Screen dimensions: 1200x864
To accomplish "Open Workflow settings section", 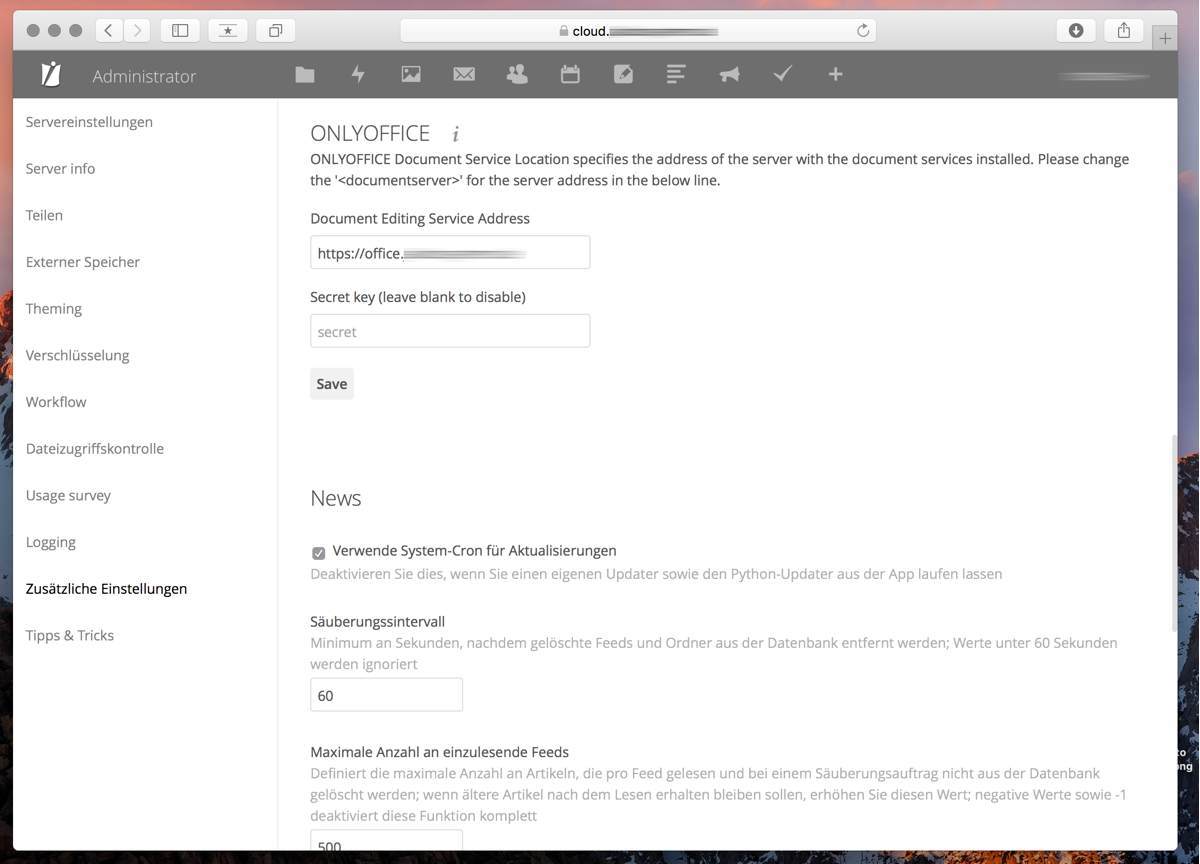I will pyautogui.click(x=56, y=402).
